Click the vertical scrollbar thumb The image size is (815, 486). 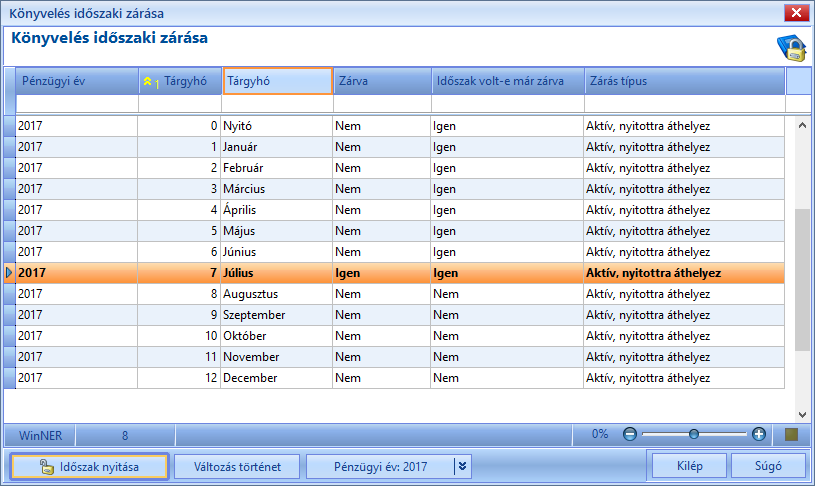point(802,280)
